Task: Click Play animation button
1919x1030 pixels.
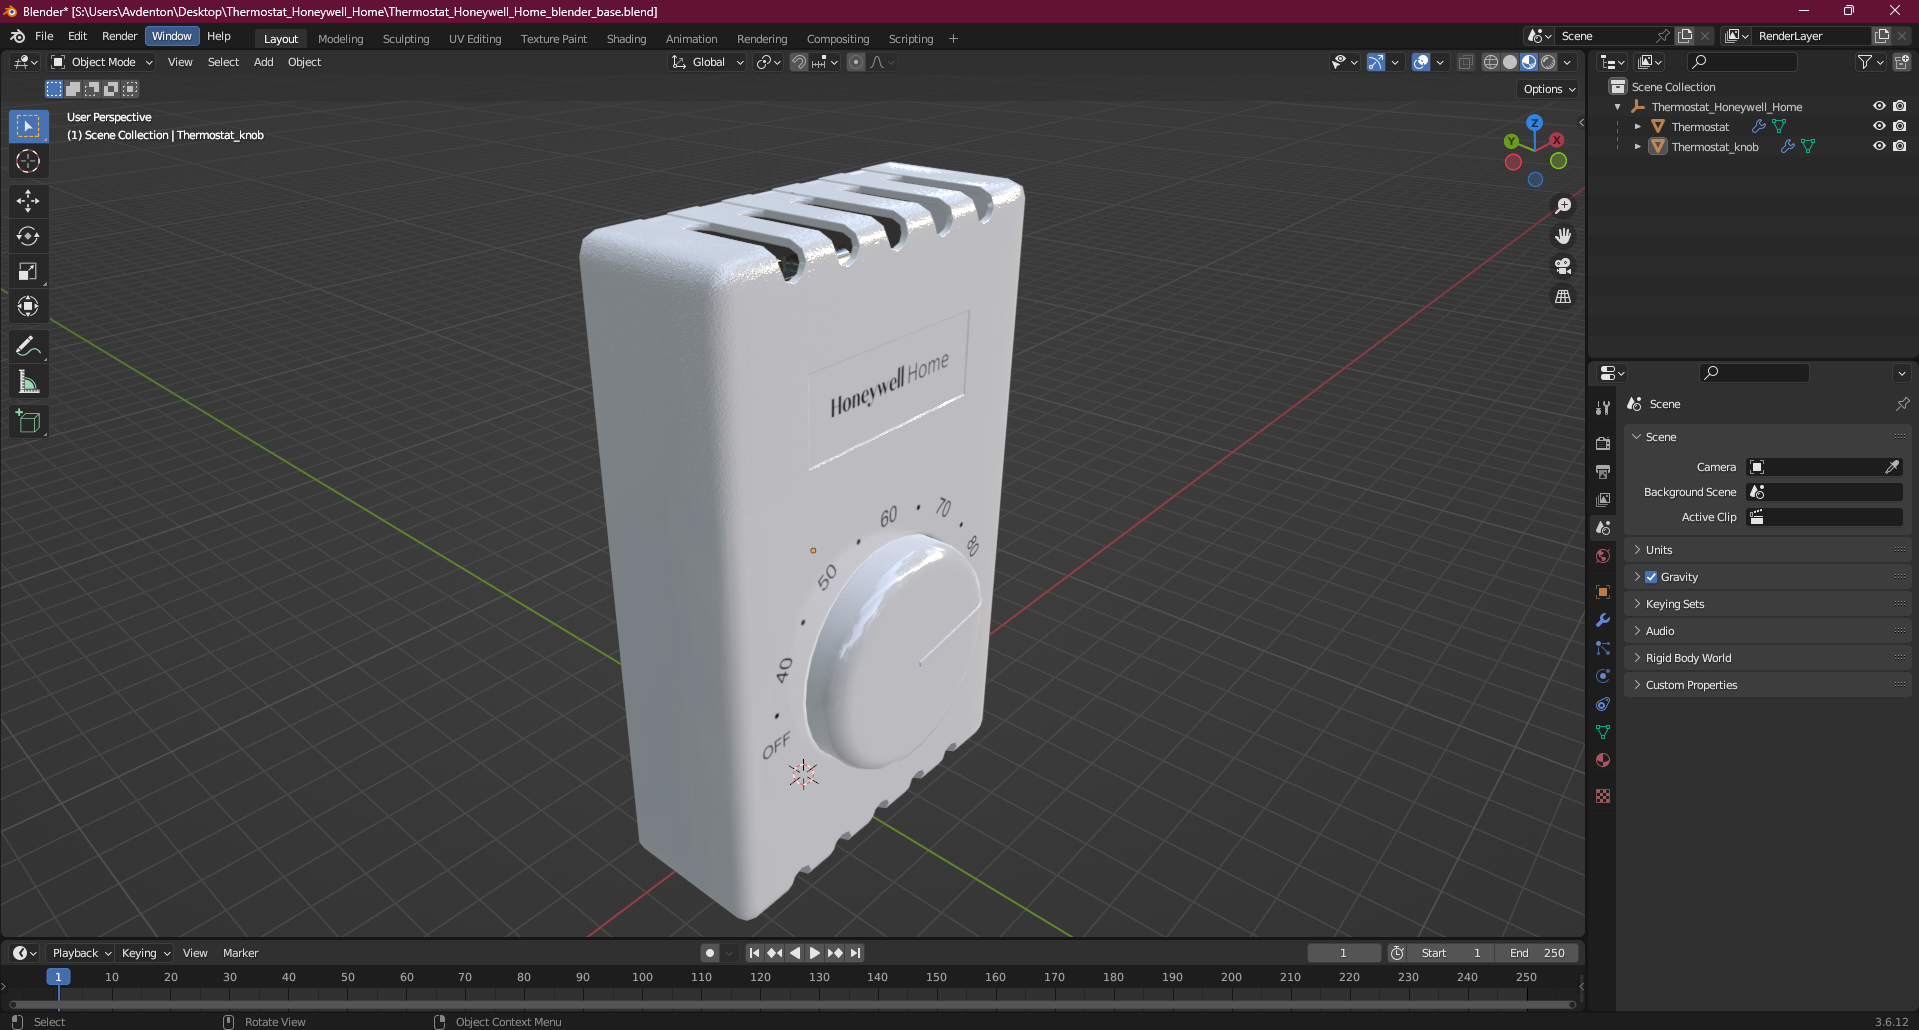Action: pos(814,953)
